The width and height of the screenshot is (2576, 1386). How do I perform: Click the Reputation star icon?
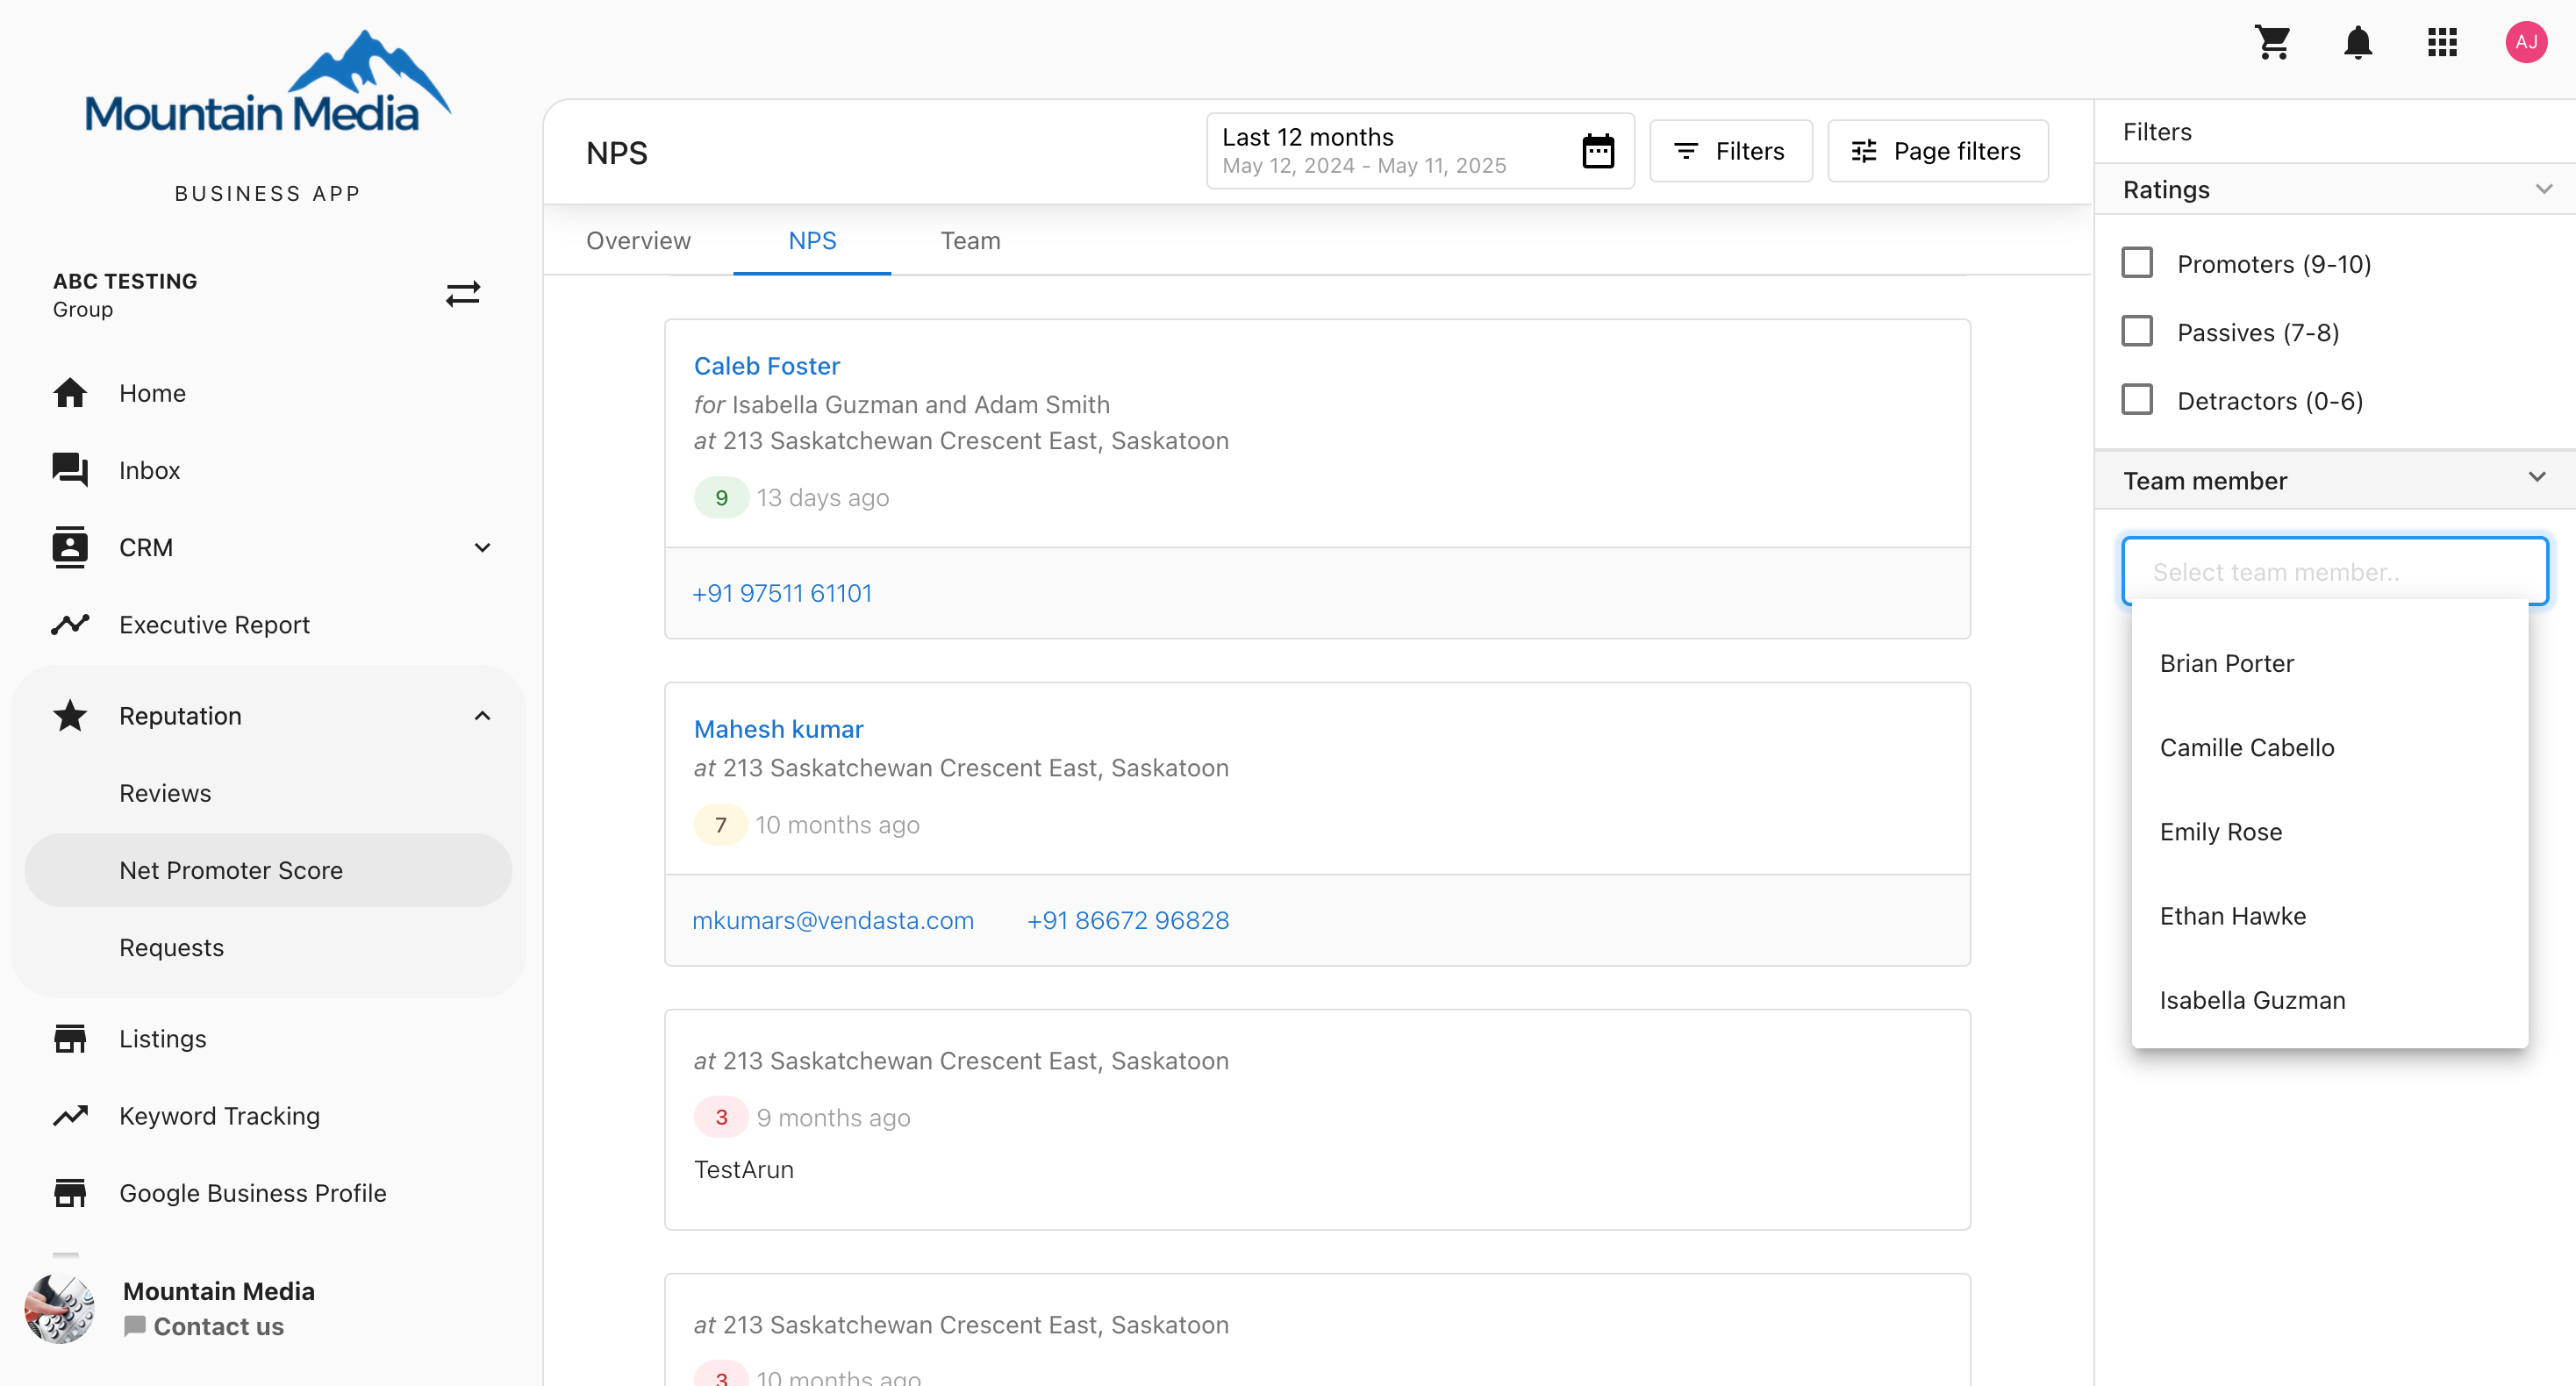pyautogui.click(x=70, y=716)
